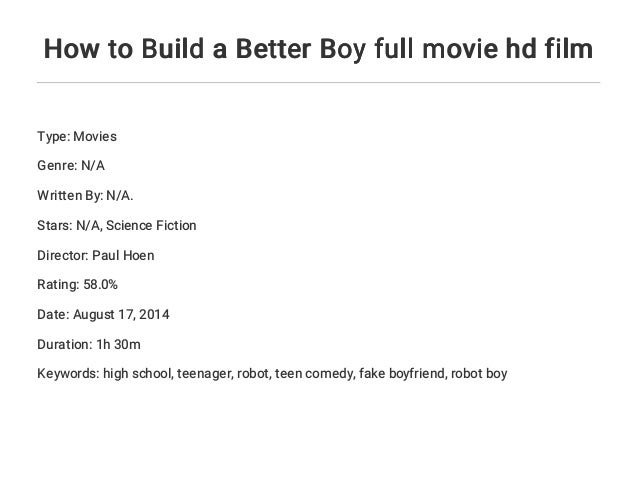Click the 'Stars: N/A, Science Fiction' line
Screen dimensions: 638x479
(117, 225)
